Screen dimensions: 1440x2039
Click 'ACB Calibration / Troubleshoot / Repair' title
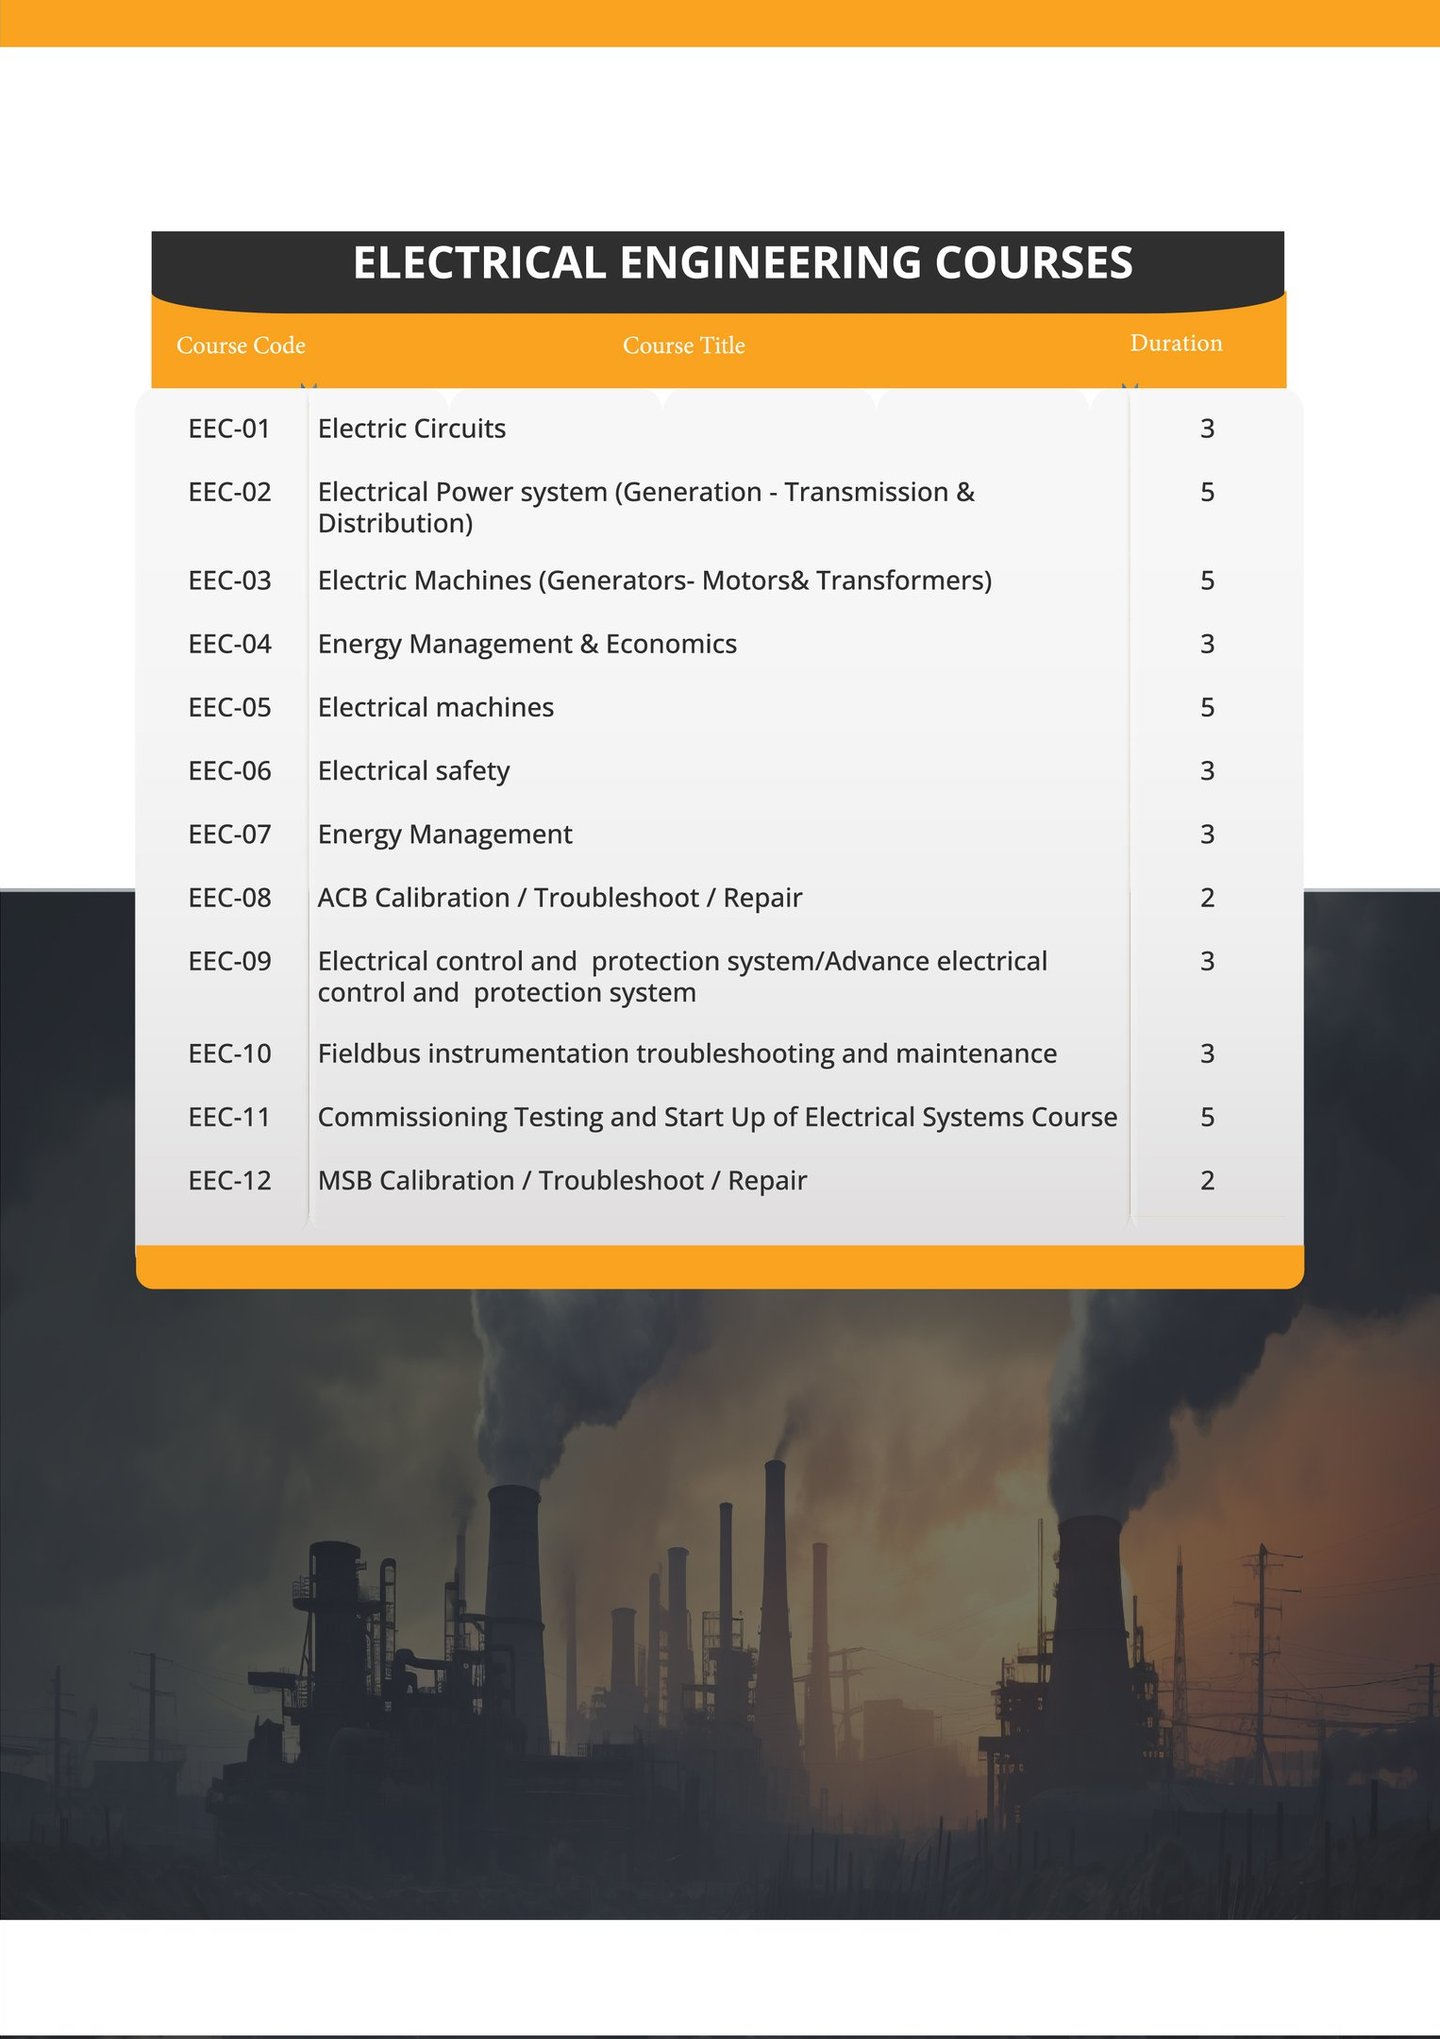[560, 898]
